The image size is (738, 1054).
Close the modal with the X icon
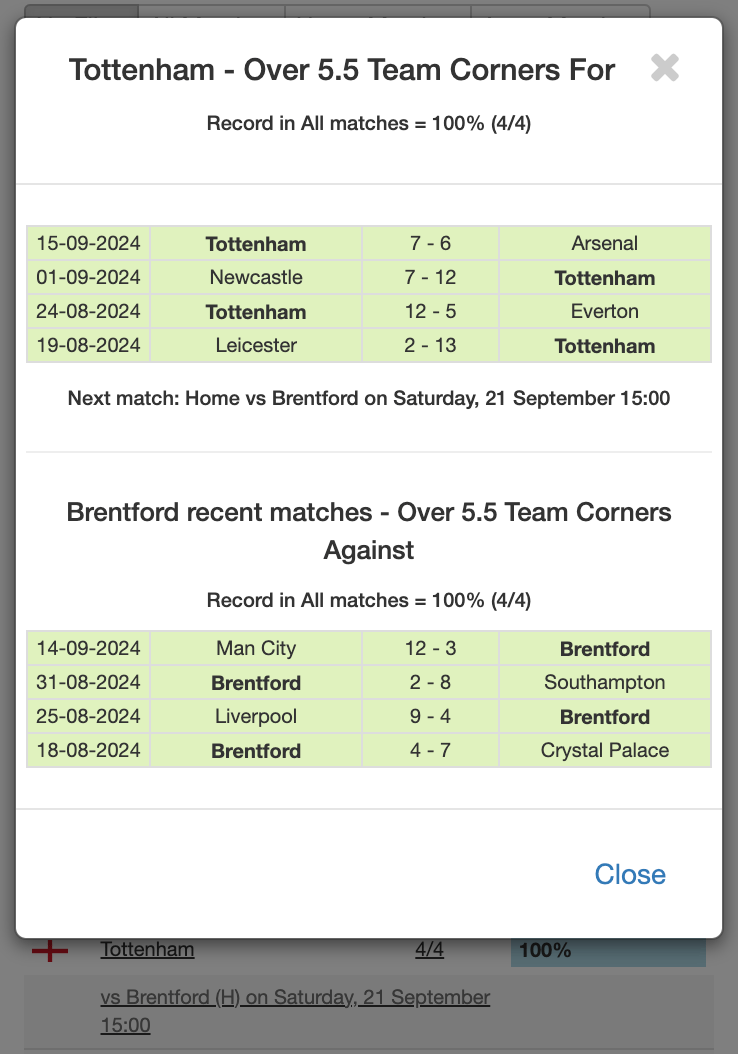coord(665,68)
